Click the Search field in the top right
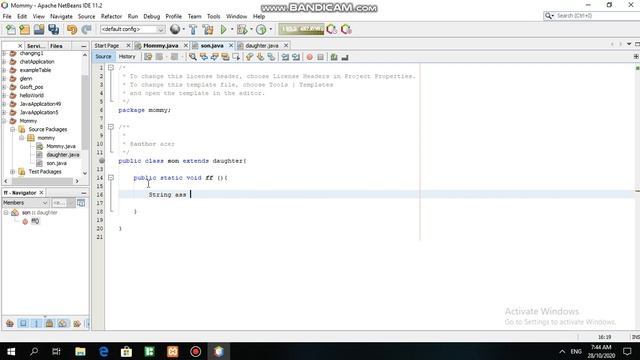This screenshot has width=640, height=360. pyautogui.click(x=591, y=16)
